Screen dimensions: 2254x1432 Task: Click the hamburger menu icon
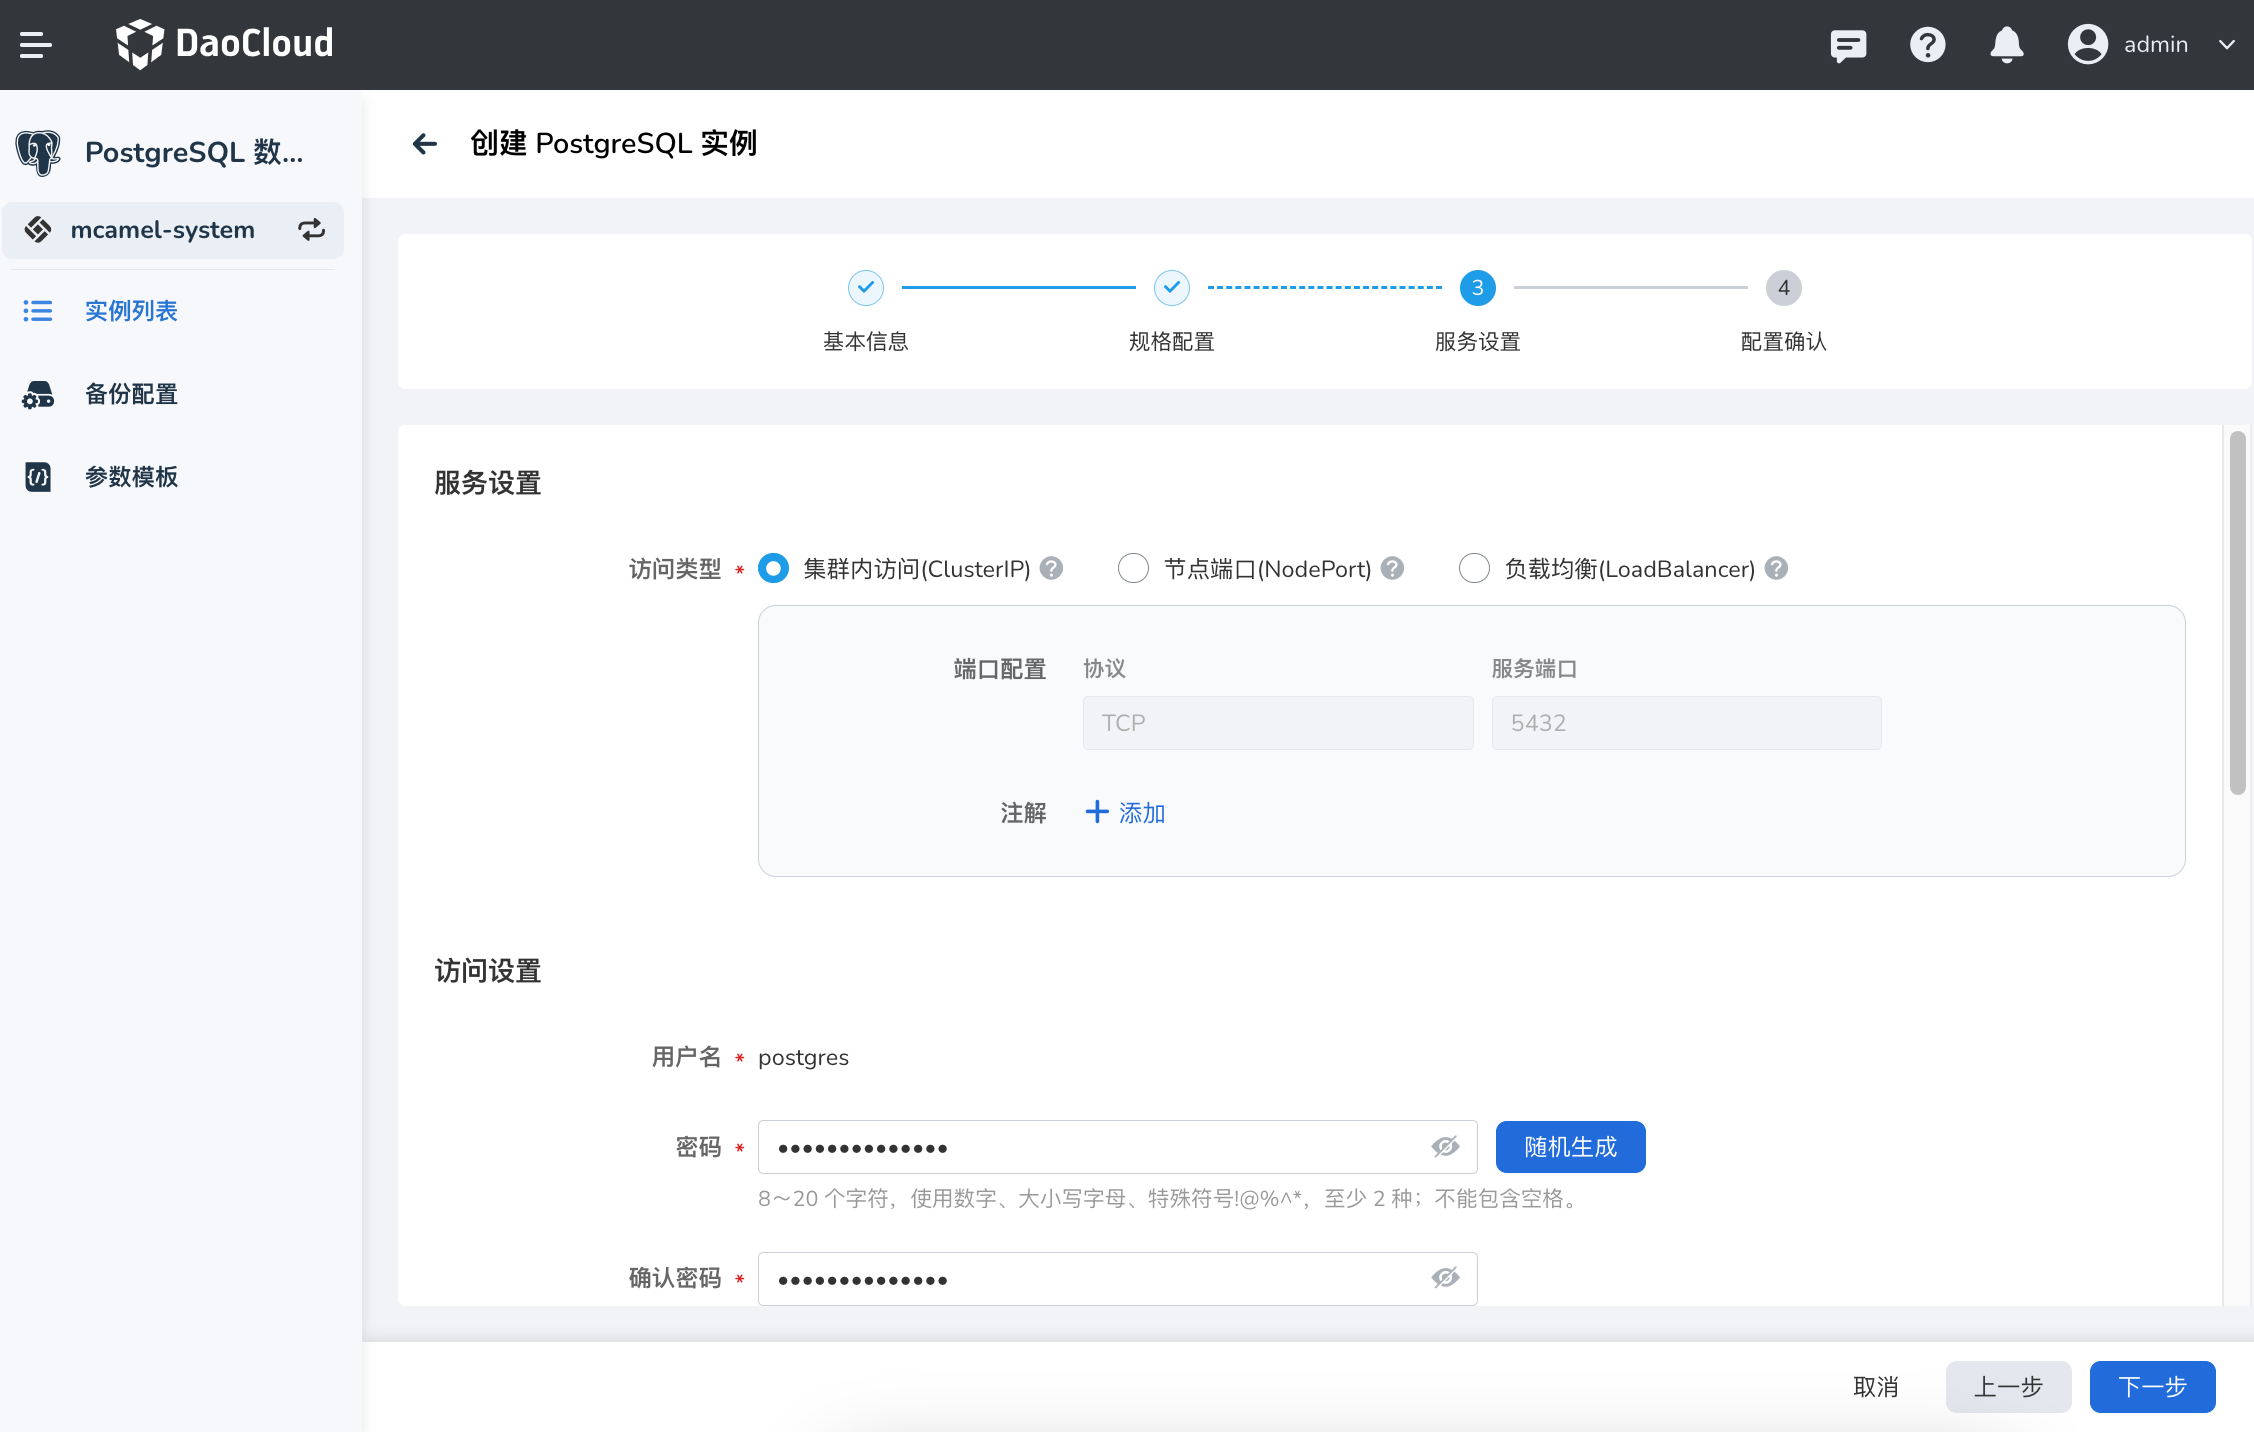click(x=35, y=45)
